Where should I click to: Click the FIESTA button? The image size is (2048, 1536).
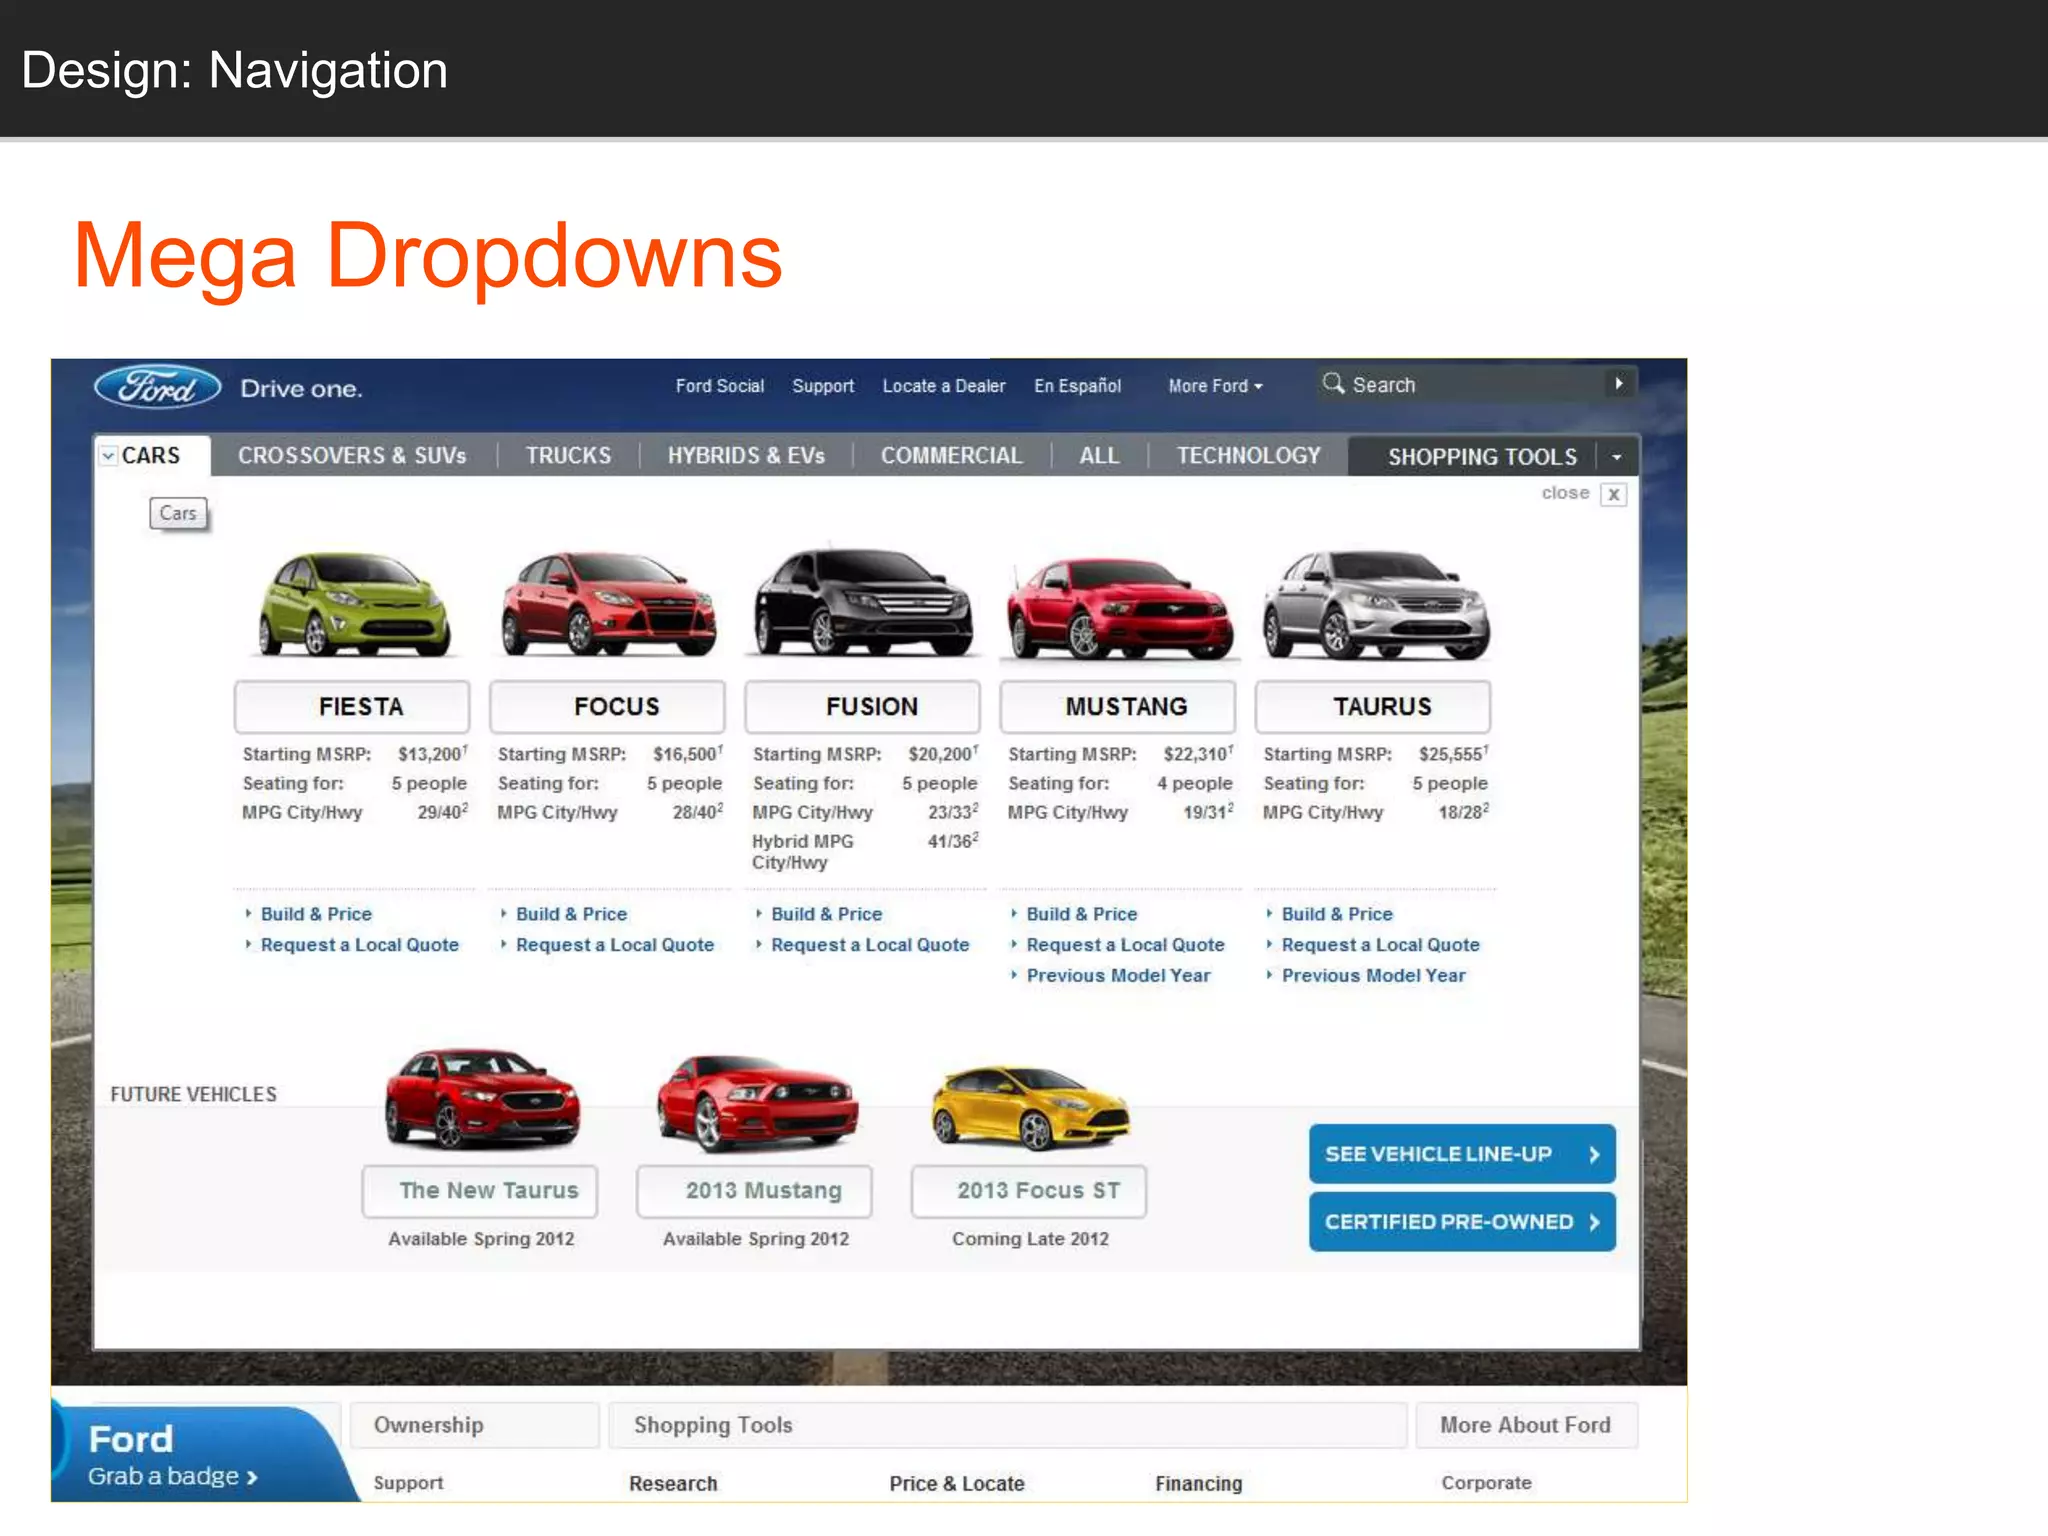pos(352,706)
